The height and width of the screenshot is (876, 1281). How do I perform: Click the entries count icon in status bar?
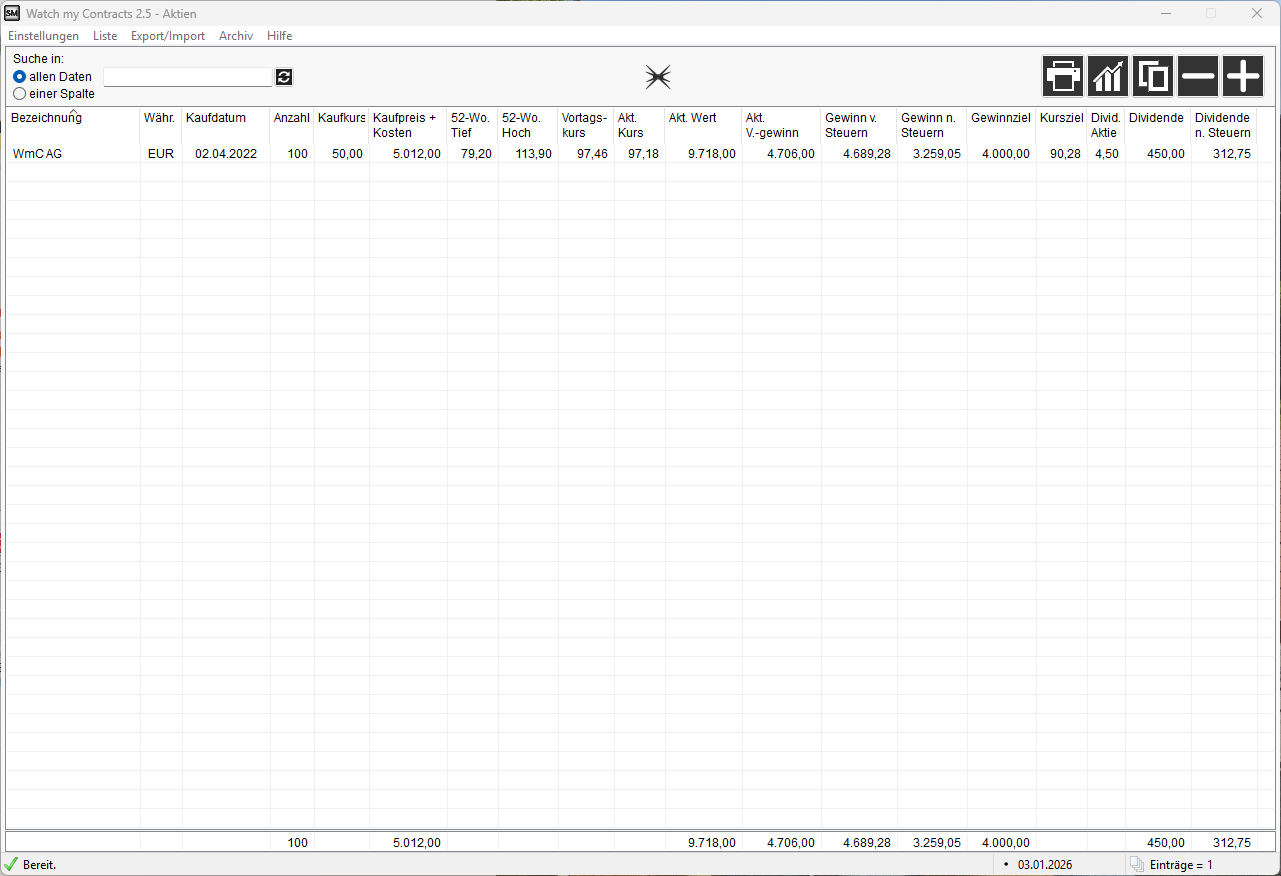tap(1136, 864)
